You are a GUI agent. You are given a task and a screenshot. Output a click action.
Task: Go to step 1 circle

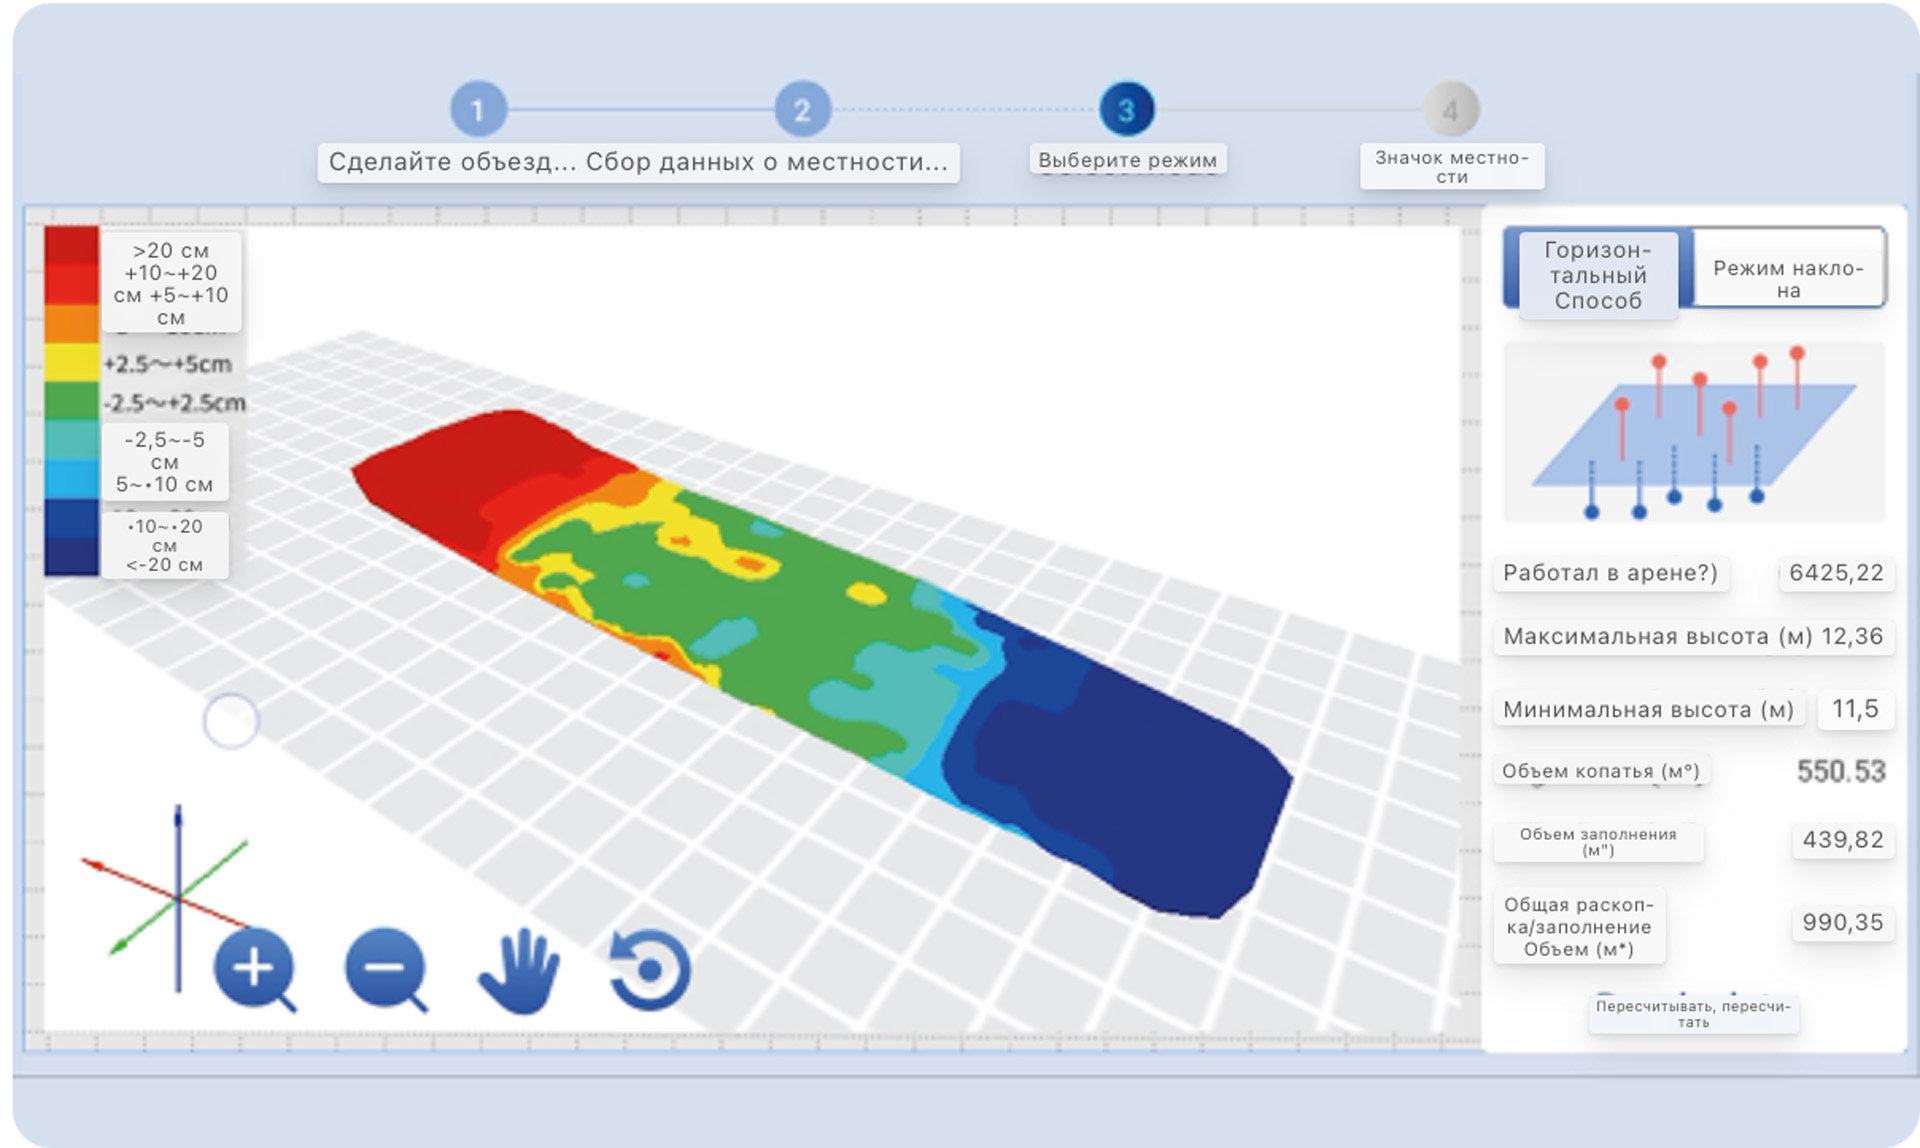[x=478, y=109]
